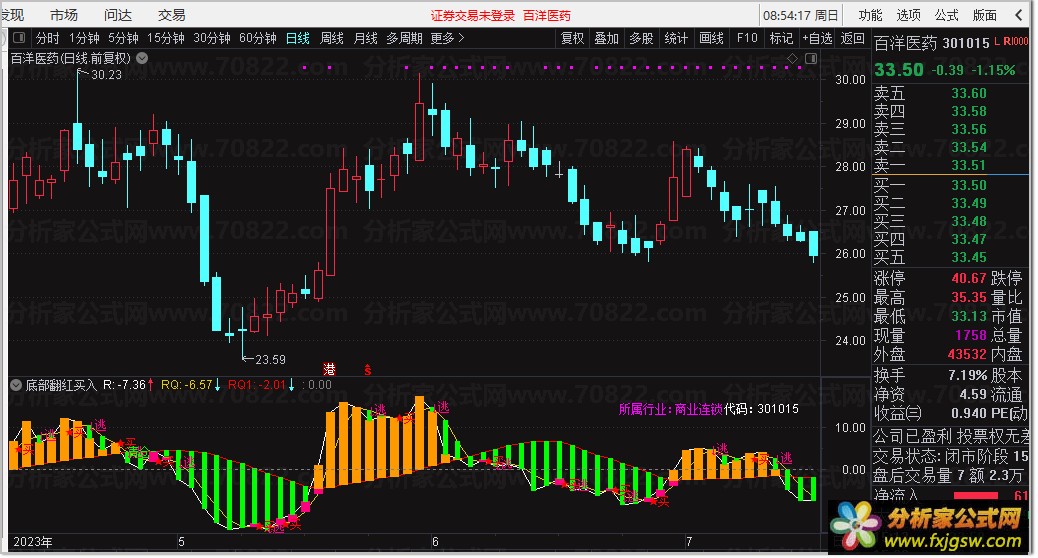
Task: Click the 卖五 price 33.60
Action: coord(969,93)
